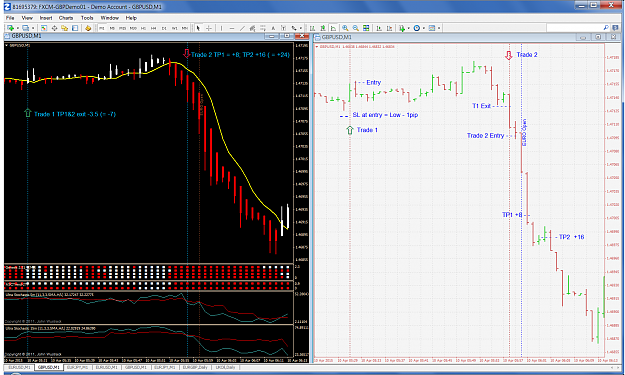Open the New Chart dropdown arrow
The width and height of the screenshot is (625, 375).
18,28
